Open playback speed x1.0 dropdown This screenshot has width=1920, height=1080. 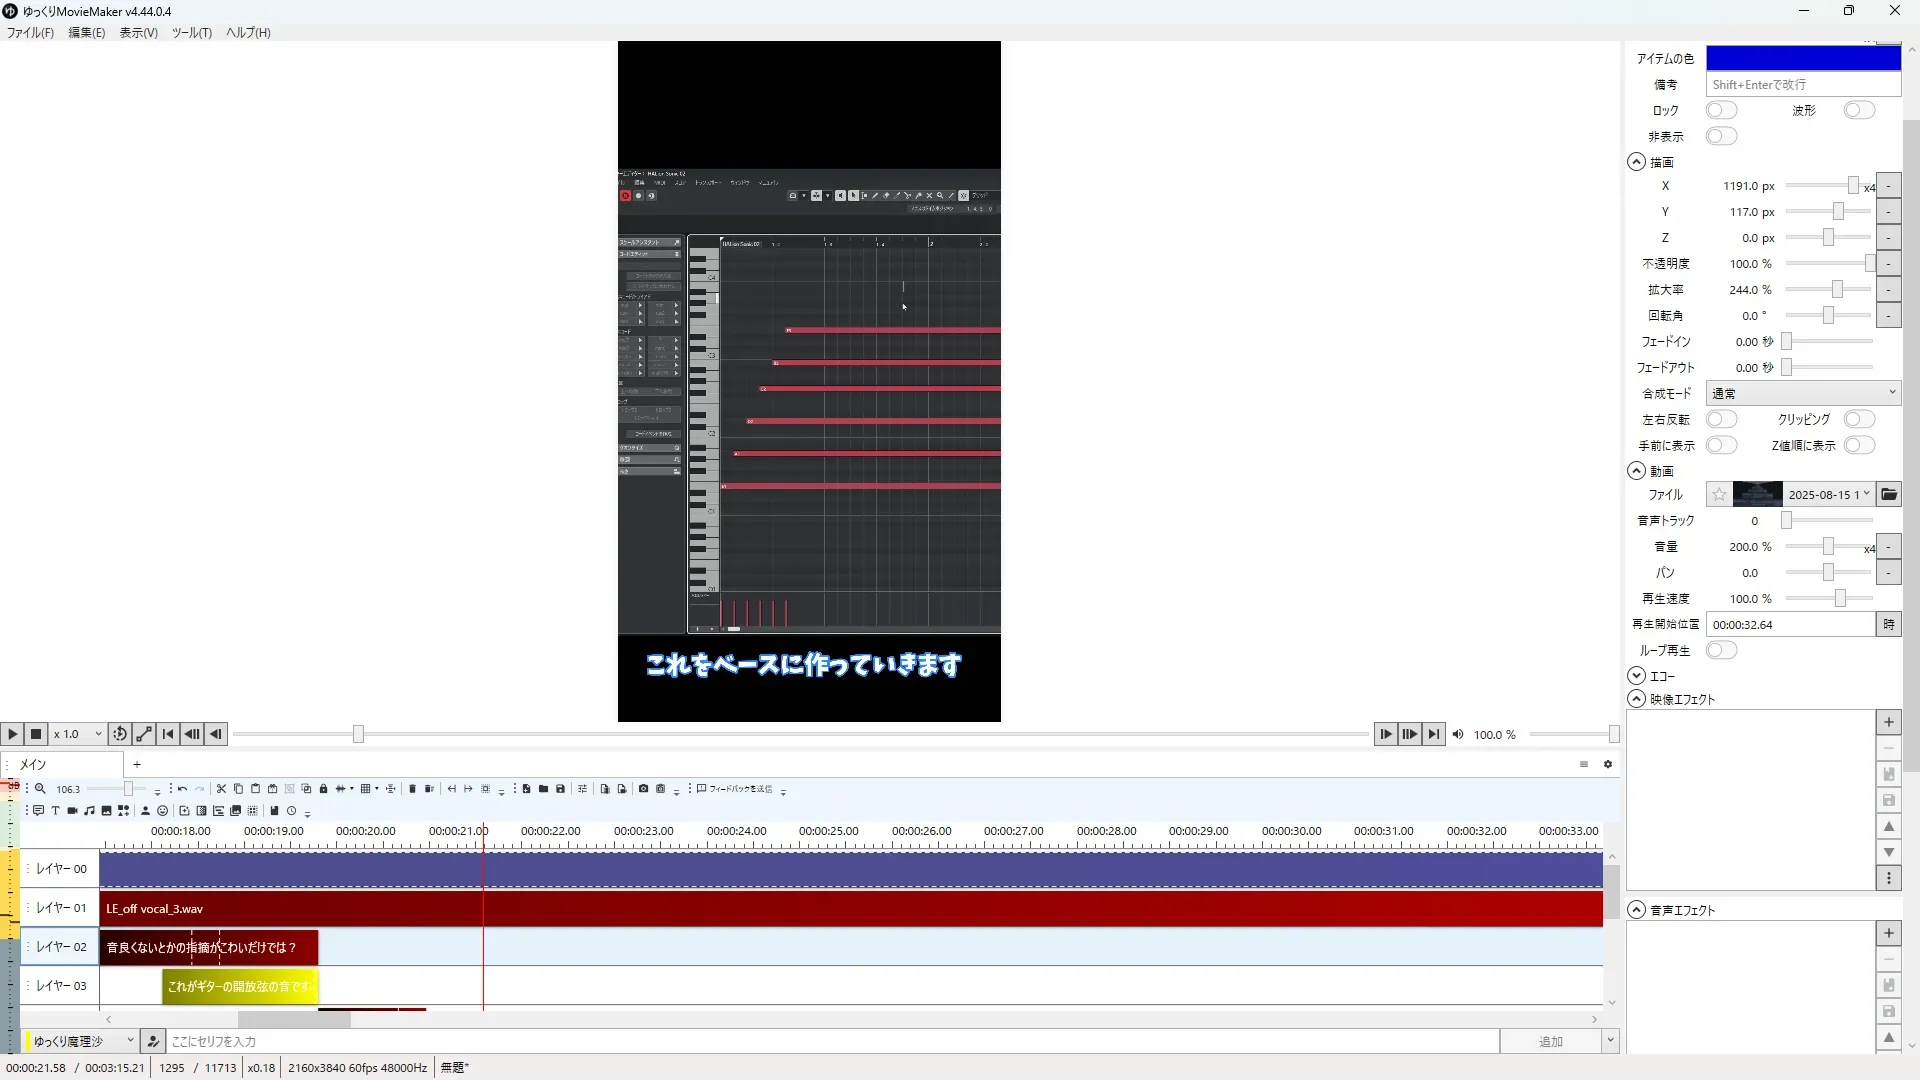(x=78, y=734)
